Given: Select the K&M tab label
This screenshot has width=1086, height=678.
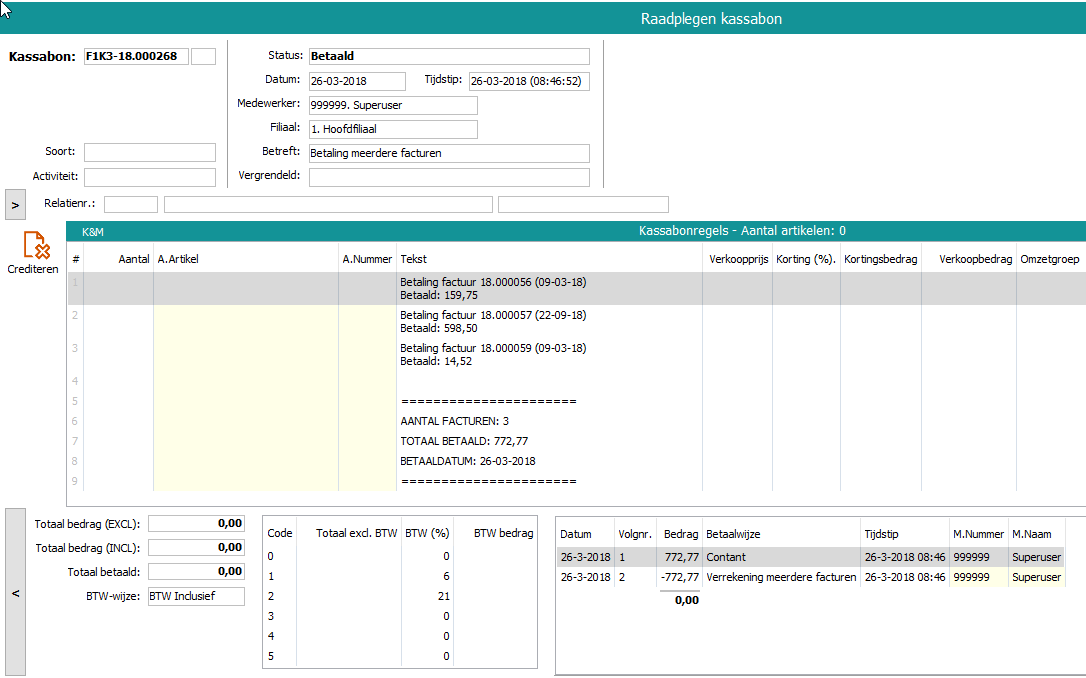Looking at the screenshot, I should click(x=93, y=231).
